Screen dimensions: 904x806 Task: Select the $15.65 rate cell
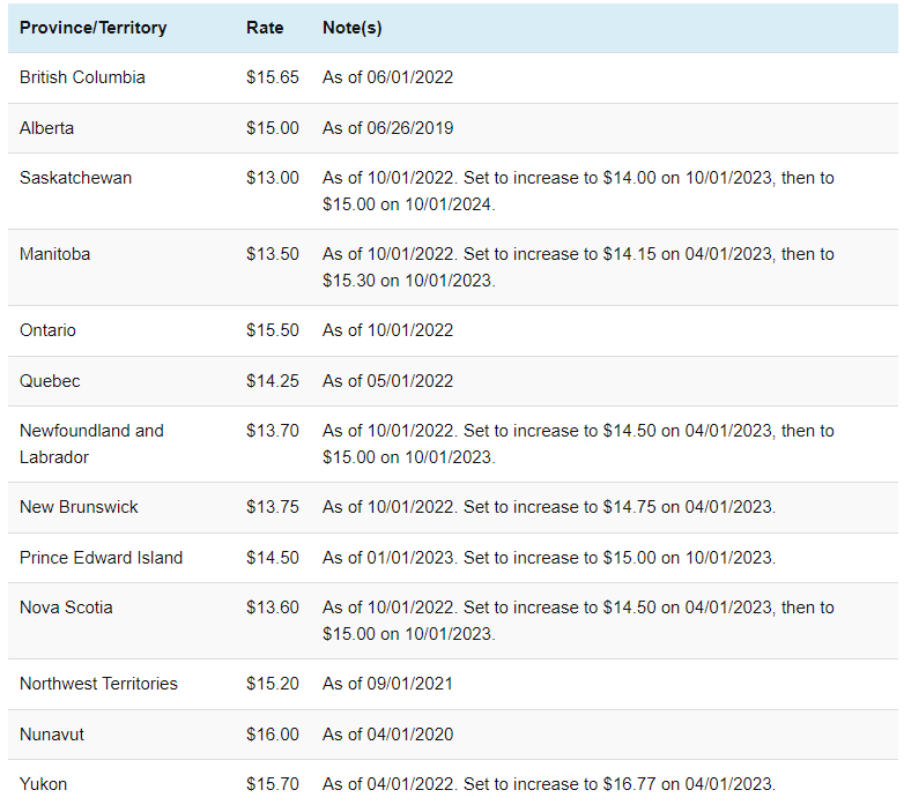point(273,77)
